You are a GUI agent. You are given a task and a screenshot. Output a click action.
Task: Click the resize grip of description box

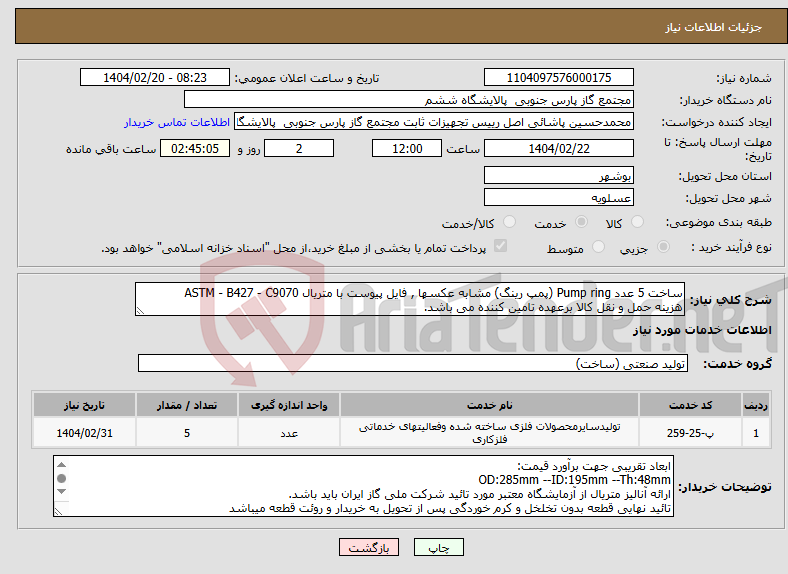pos(140,311)
